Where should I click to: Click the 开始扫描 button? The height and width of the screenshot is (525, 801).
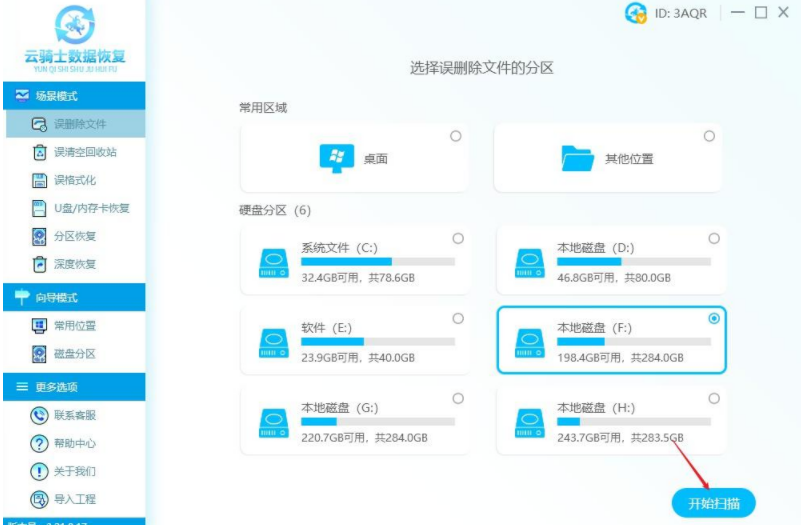coord(714,503)
